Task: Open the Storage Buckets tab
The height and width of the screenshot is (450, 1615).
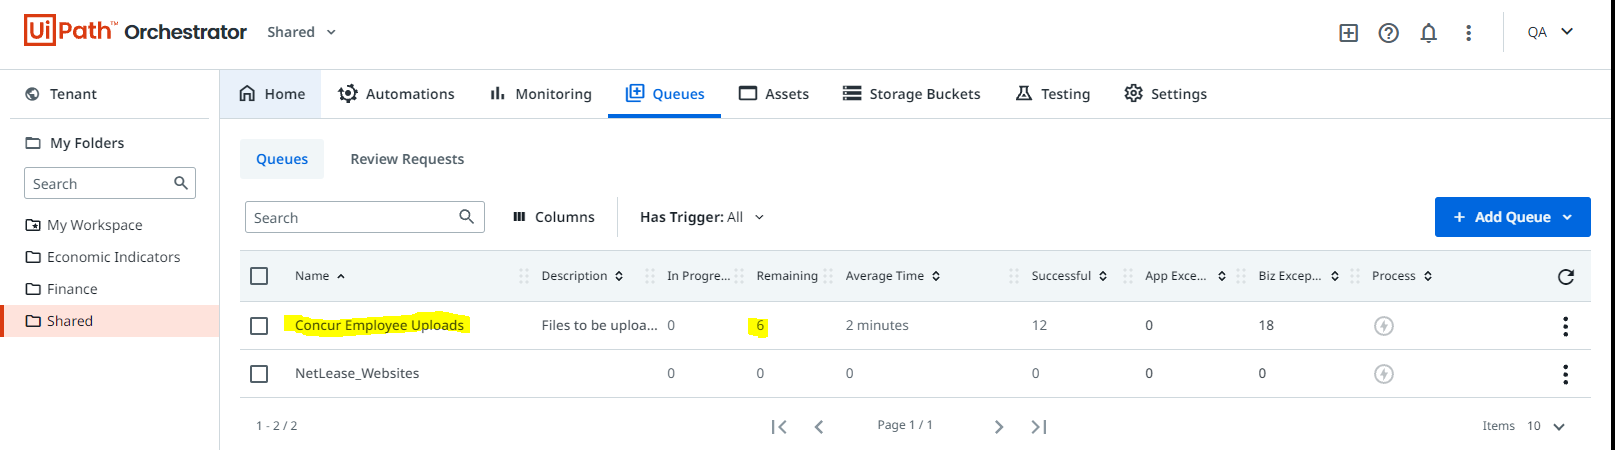Action: pos(911,94)
